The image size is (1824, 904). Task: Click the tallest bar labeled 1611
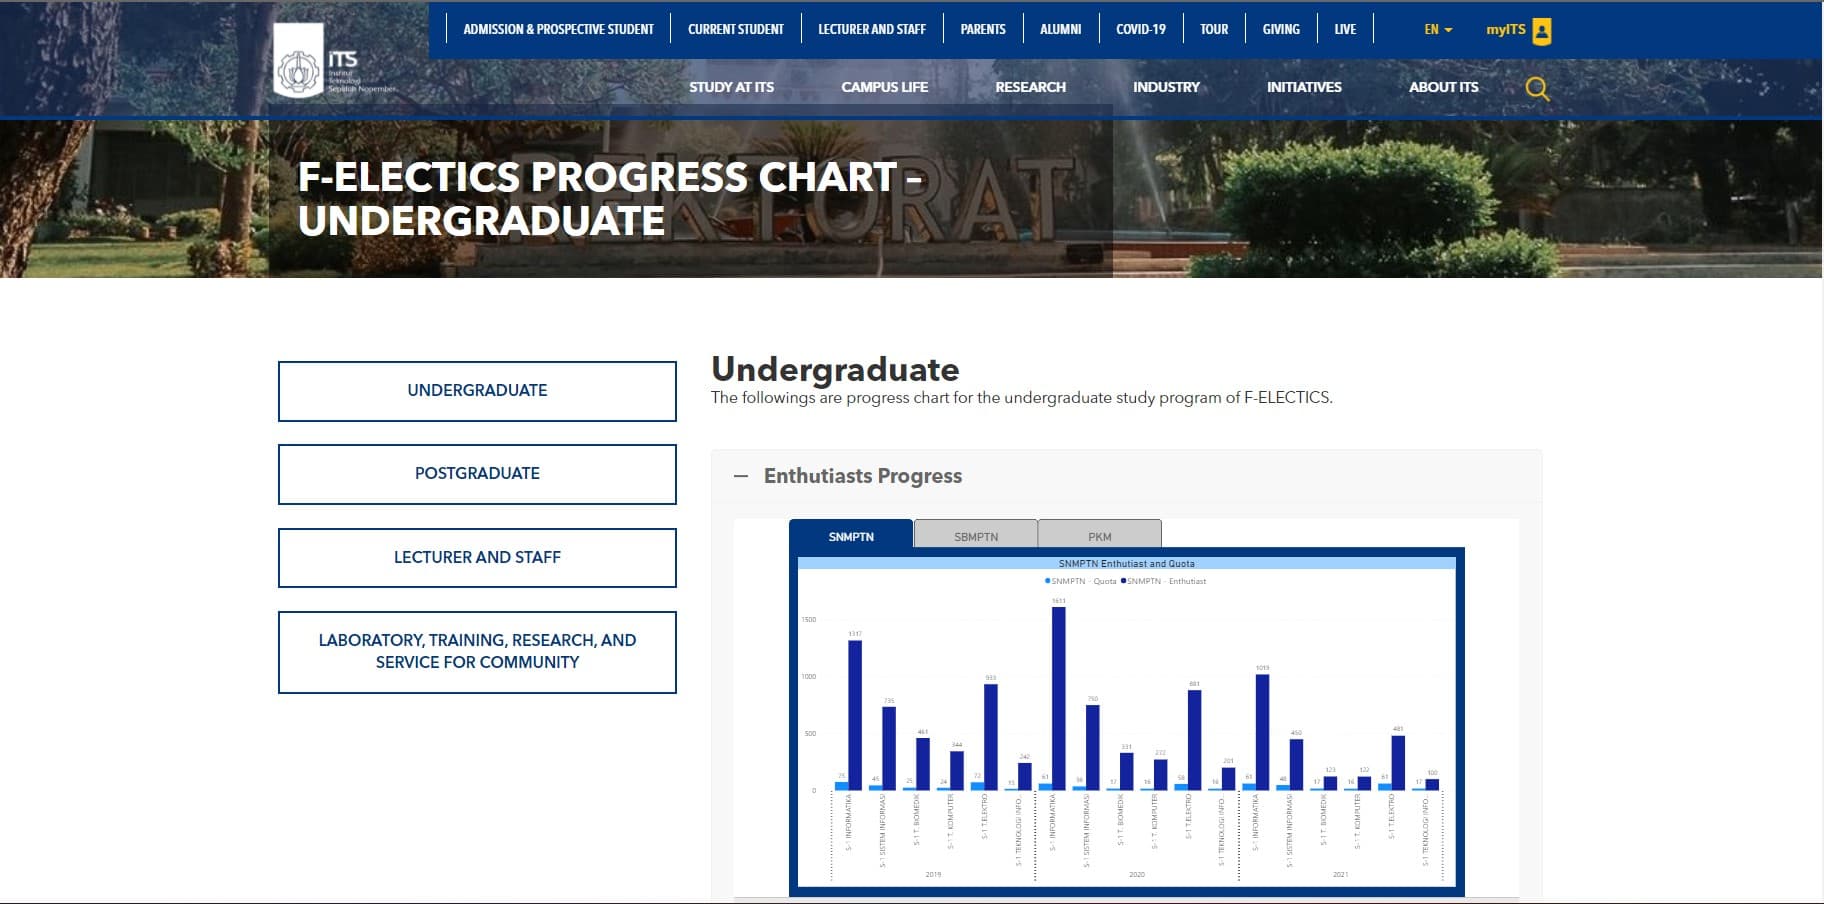[x=1059, y=698]
